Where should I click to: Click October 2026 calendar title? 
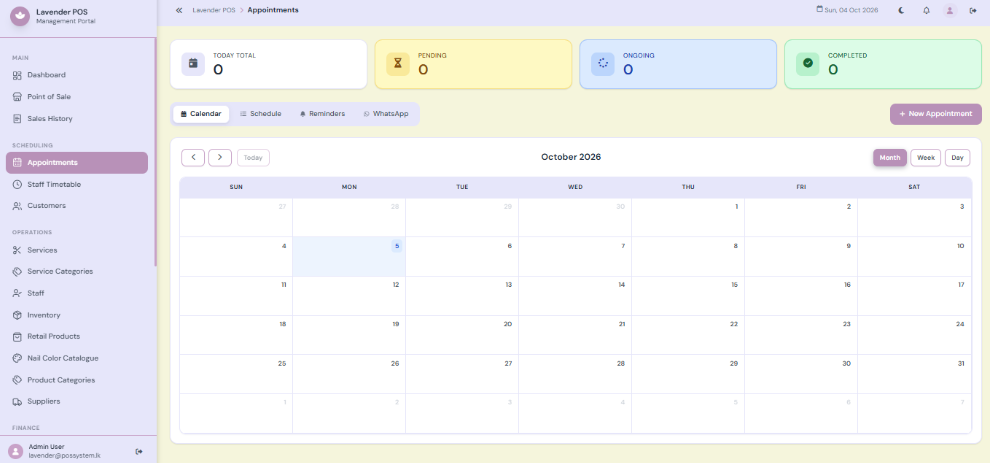(x=571, y=157)
